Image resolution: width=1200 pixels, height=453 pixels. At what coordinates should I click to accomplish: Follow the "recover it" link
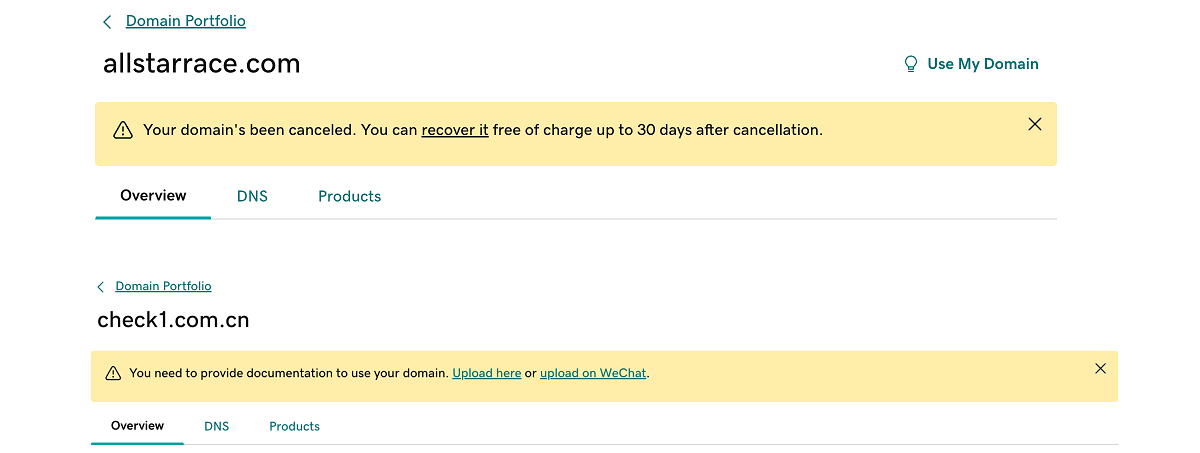pyautogui.click(x=455, y=130)
